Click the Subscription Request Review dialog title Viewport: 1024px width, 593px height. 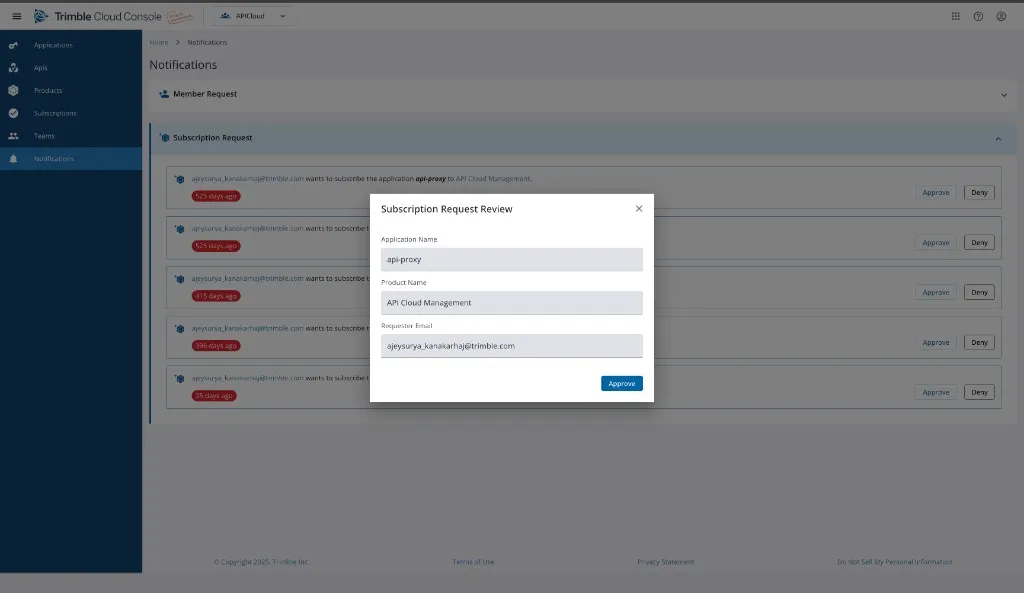447,209
